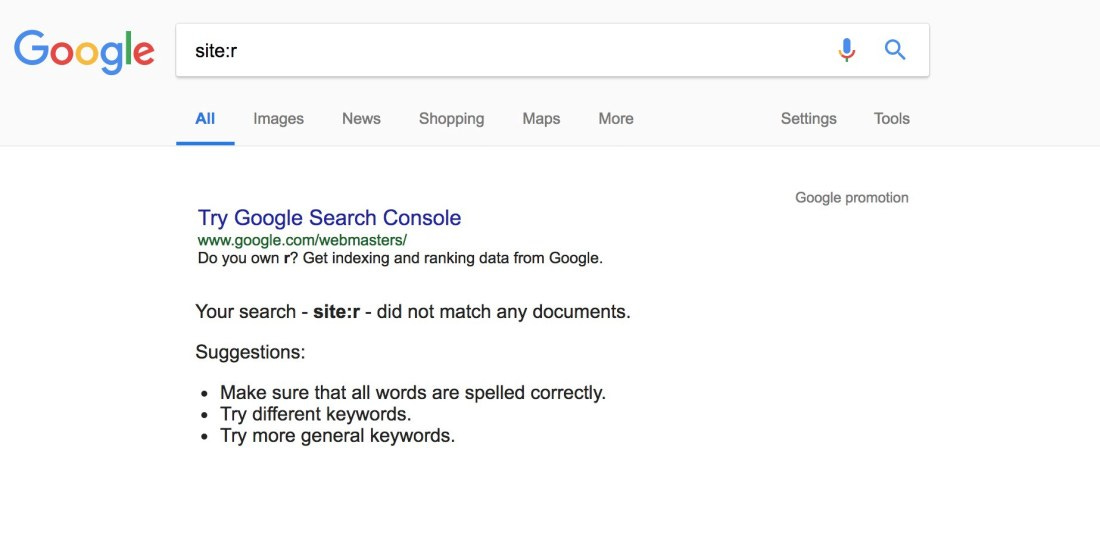Submit search with magnifying glass icon
This screenshot has height=536, width=1100.
(894, 50)
